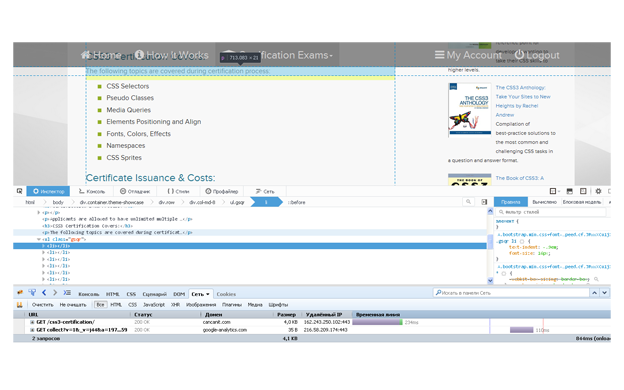Switch to Инспектор tab

(48, 191)
